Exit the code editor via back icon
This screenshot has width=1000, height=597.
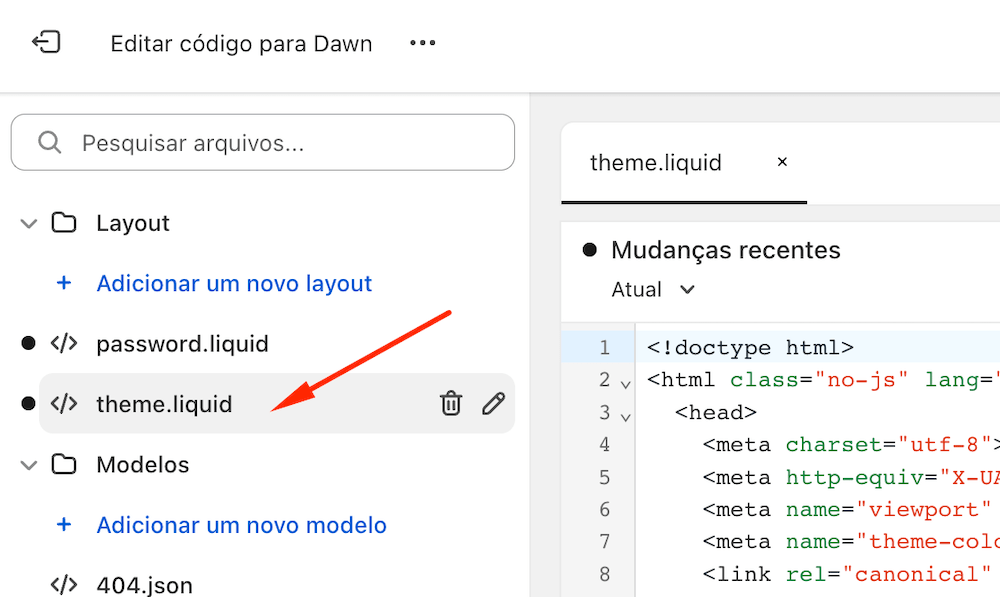[x=46, y=43]
